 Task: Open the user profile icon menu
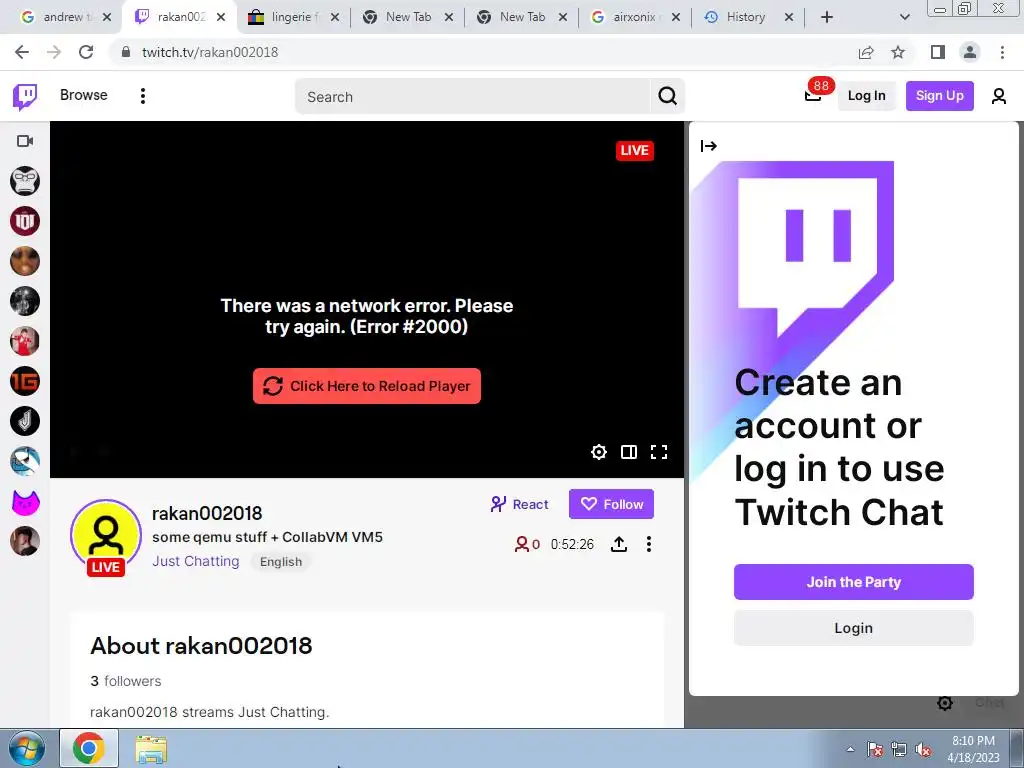999,97
